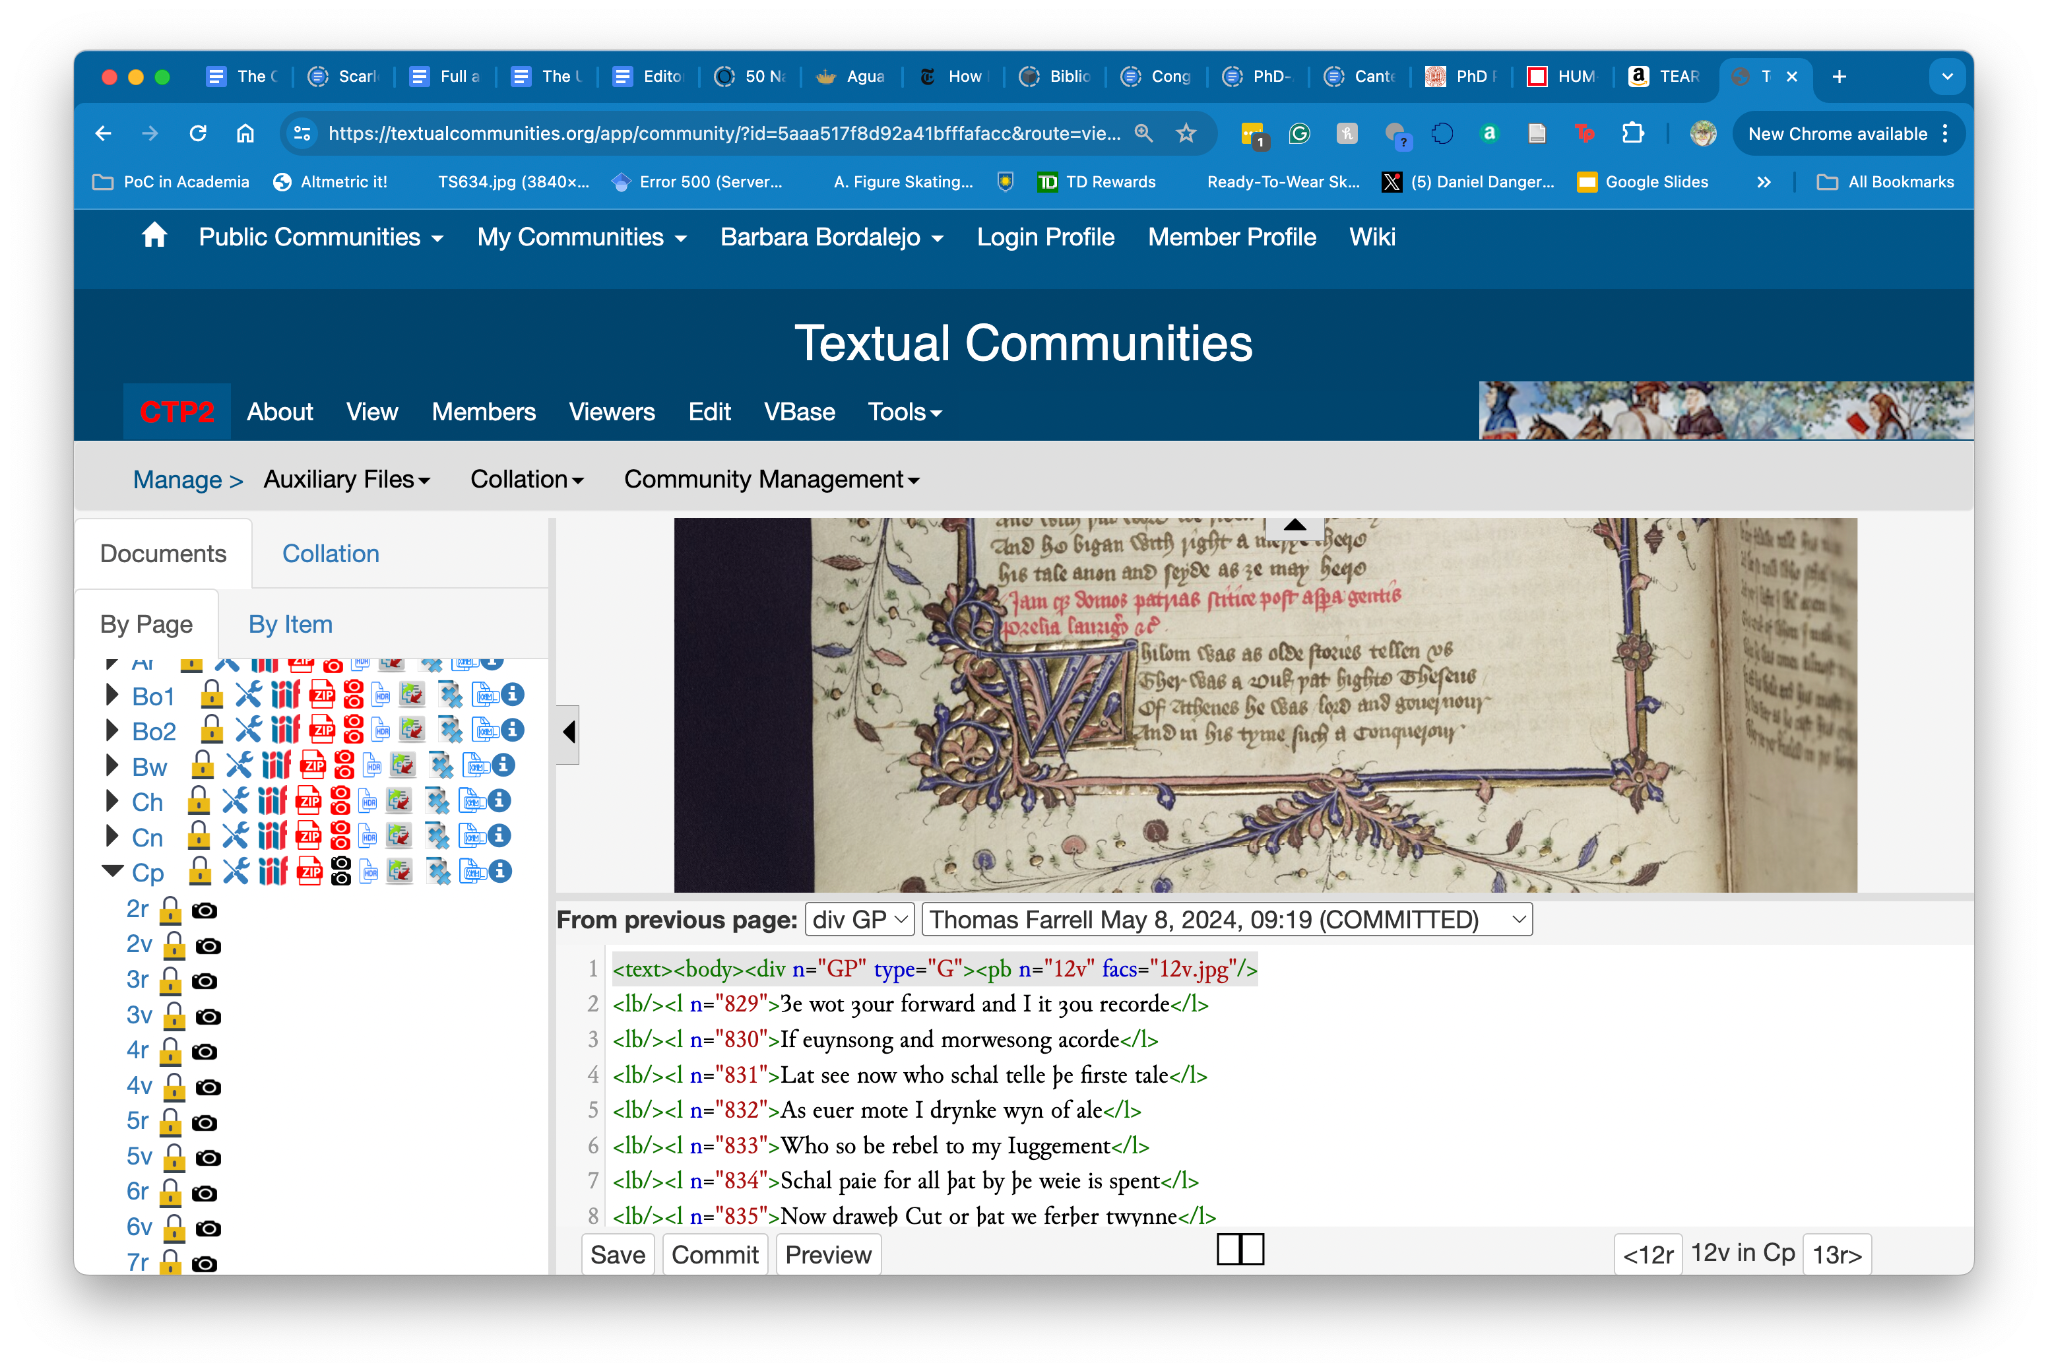
Task: Expand the Bo1 document tree
Action: 112,694
